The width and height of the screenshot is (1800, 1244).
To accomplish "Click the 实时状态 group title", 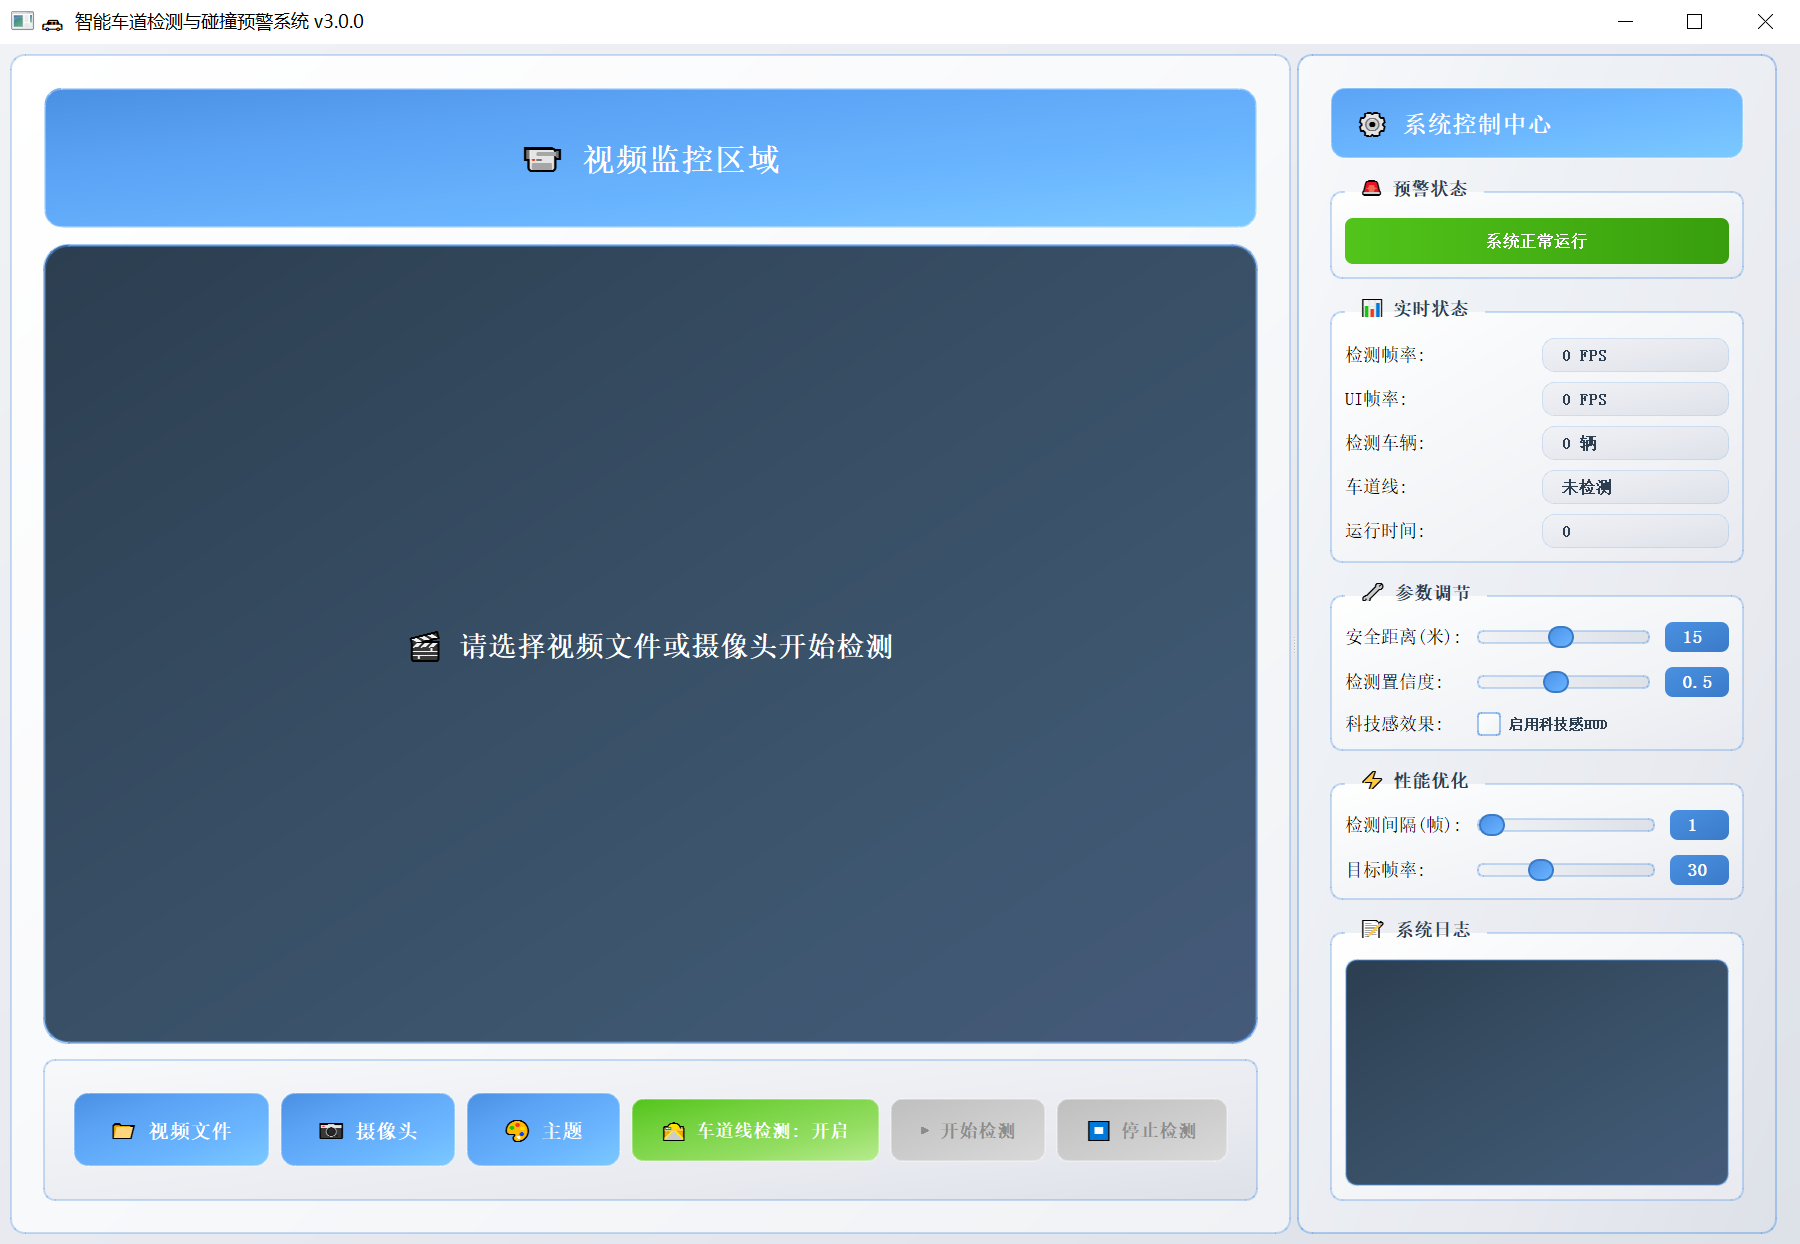I will point(1431,308).
